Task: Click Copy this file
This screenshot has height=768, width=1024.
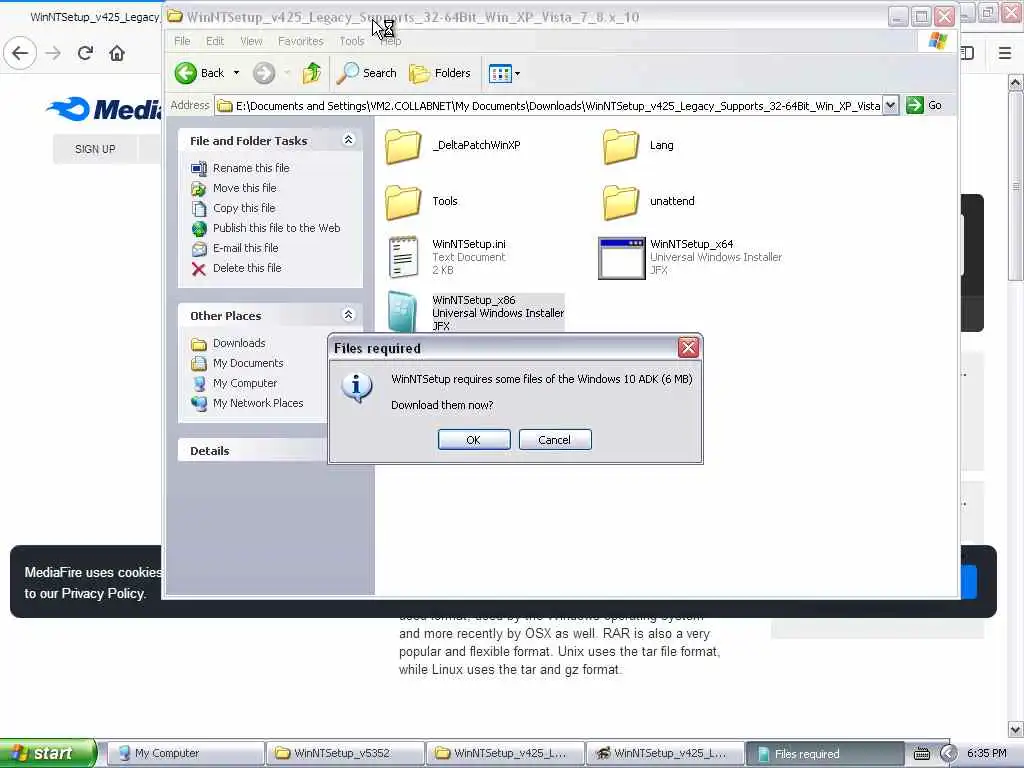Action: 244,208
